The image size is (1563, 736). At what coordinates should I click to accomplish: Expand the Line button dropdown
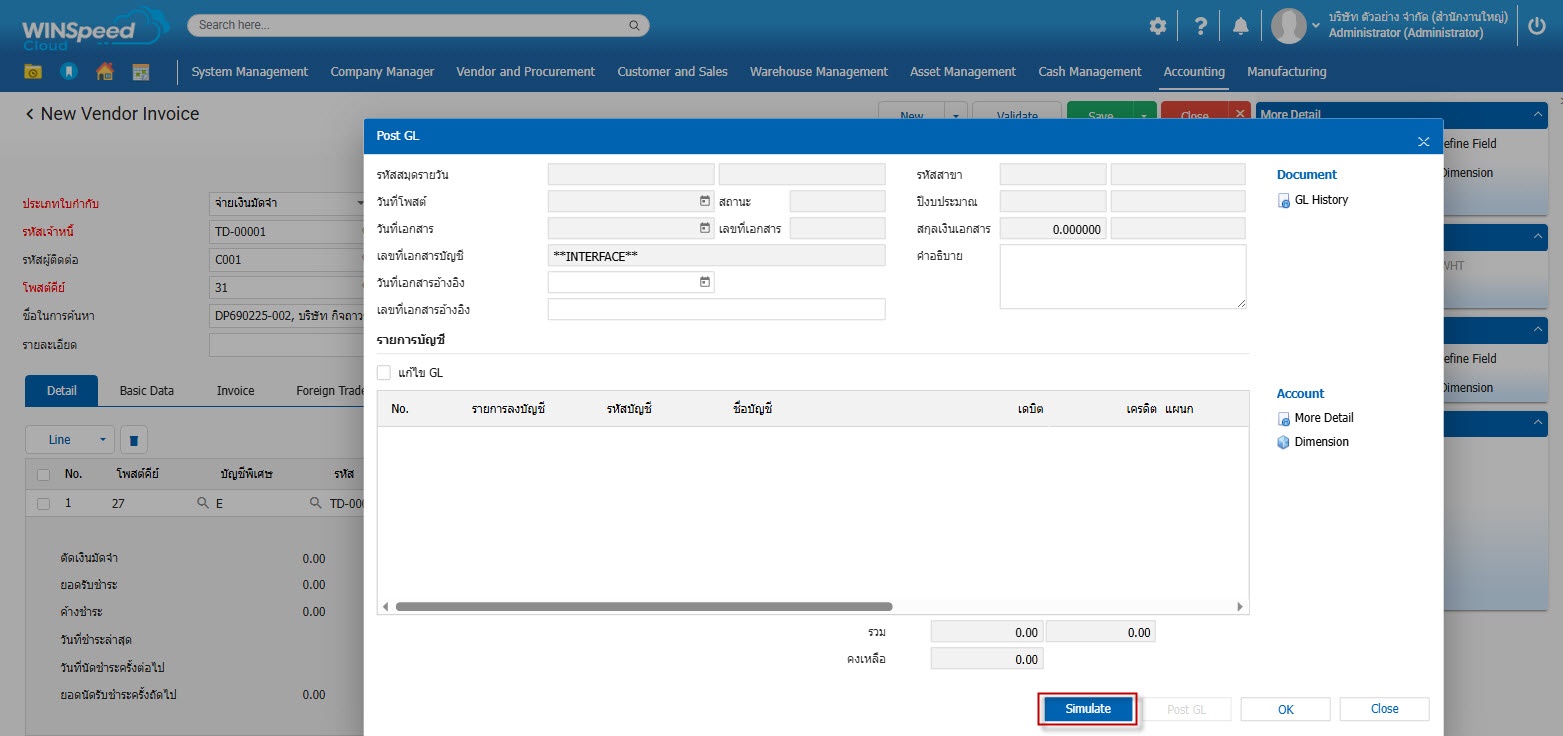(102, 440)
